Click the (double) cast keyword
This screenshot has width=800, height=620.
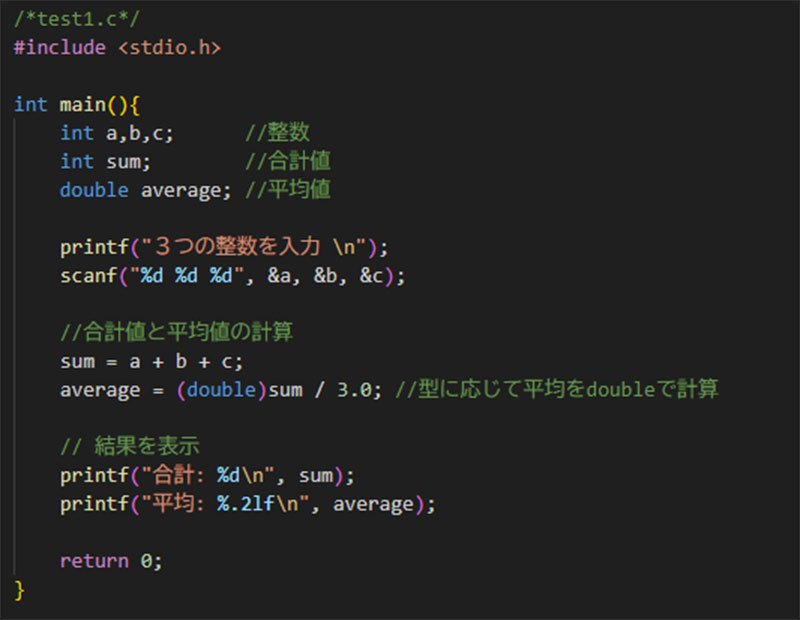point(221,390)
